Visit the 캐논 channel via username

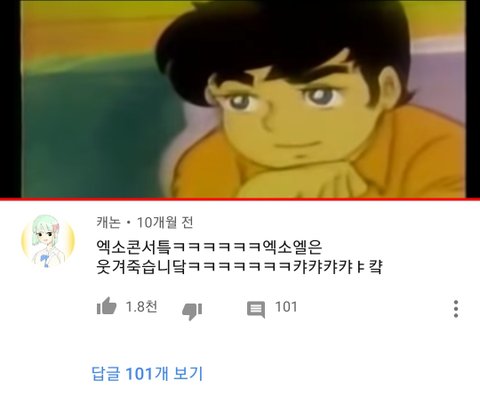pos(108,222)
